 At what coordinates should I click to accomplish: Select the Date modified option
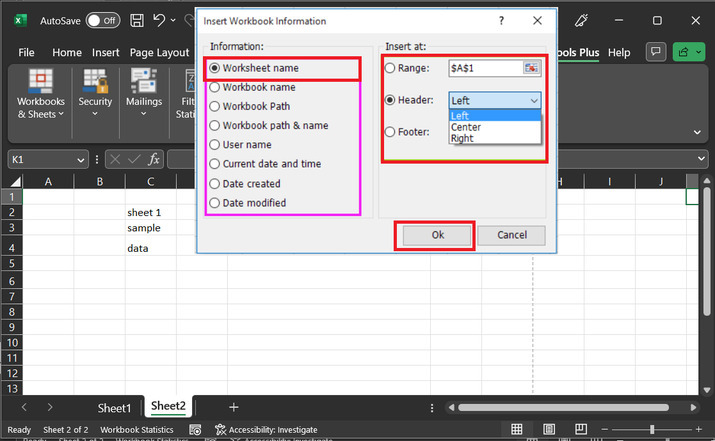248,203
